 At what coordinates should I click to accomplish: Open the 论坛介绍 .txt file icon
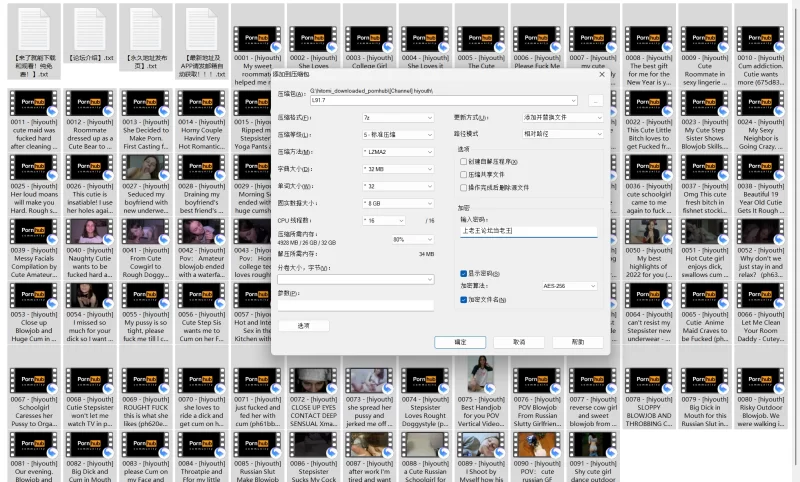(91, 31)
